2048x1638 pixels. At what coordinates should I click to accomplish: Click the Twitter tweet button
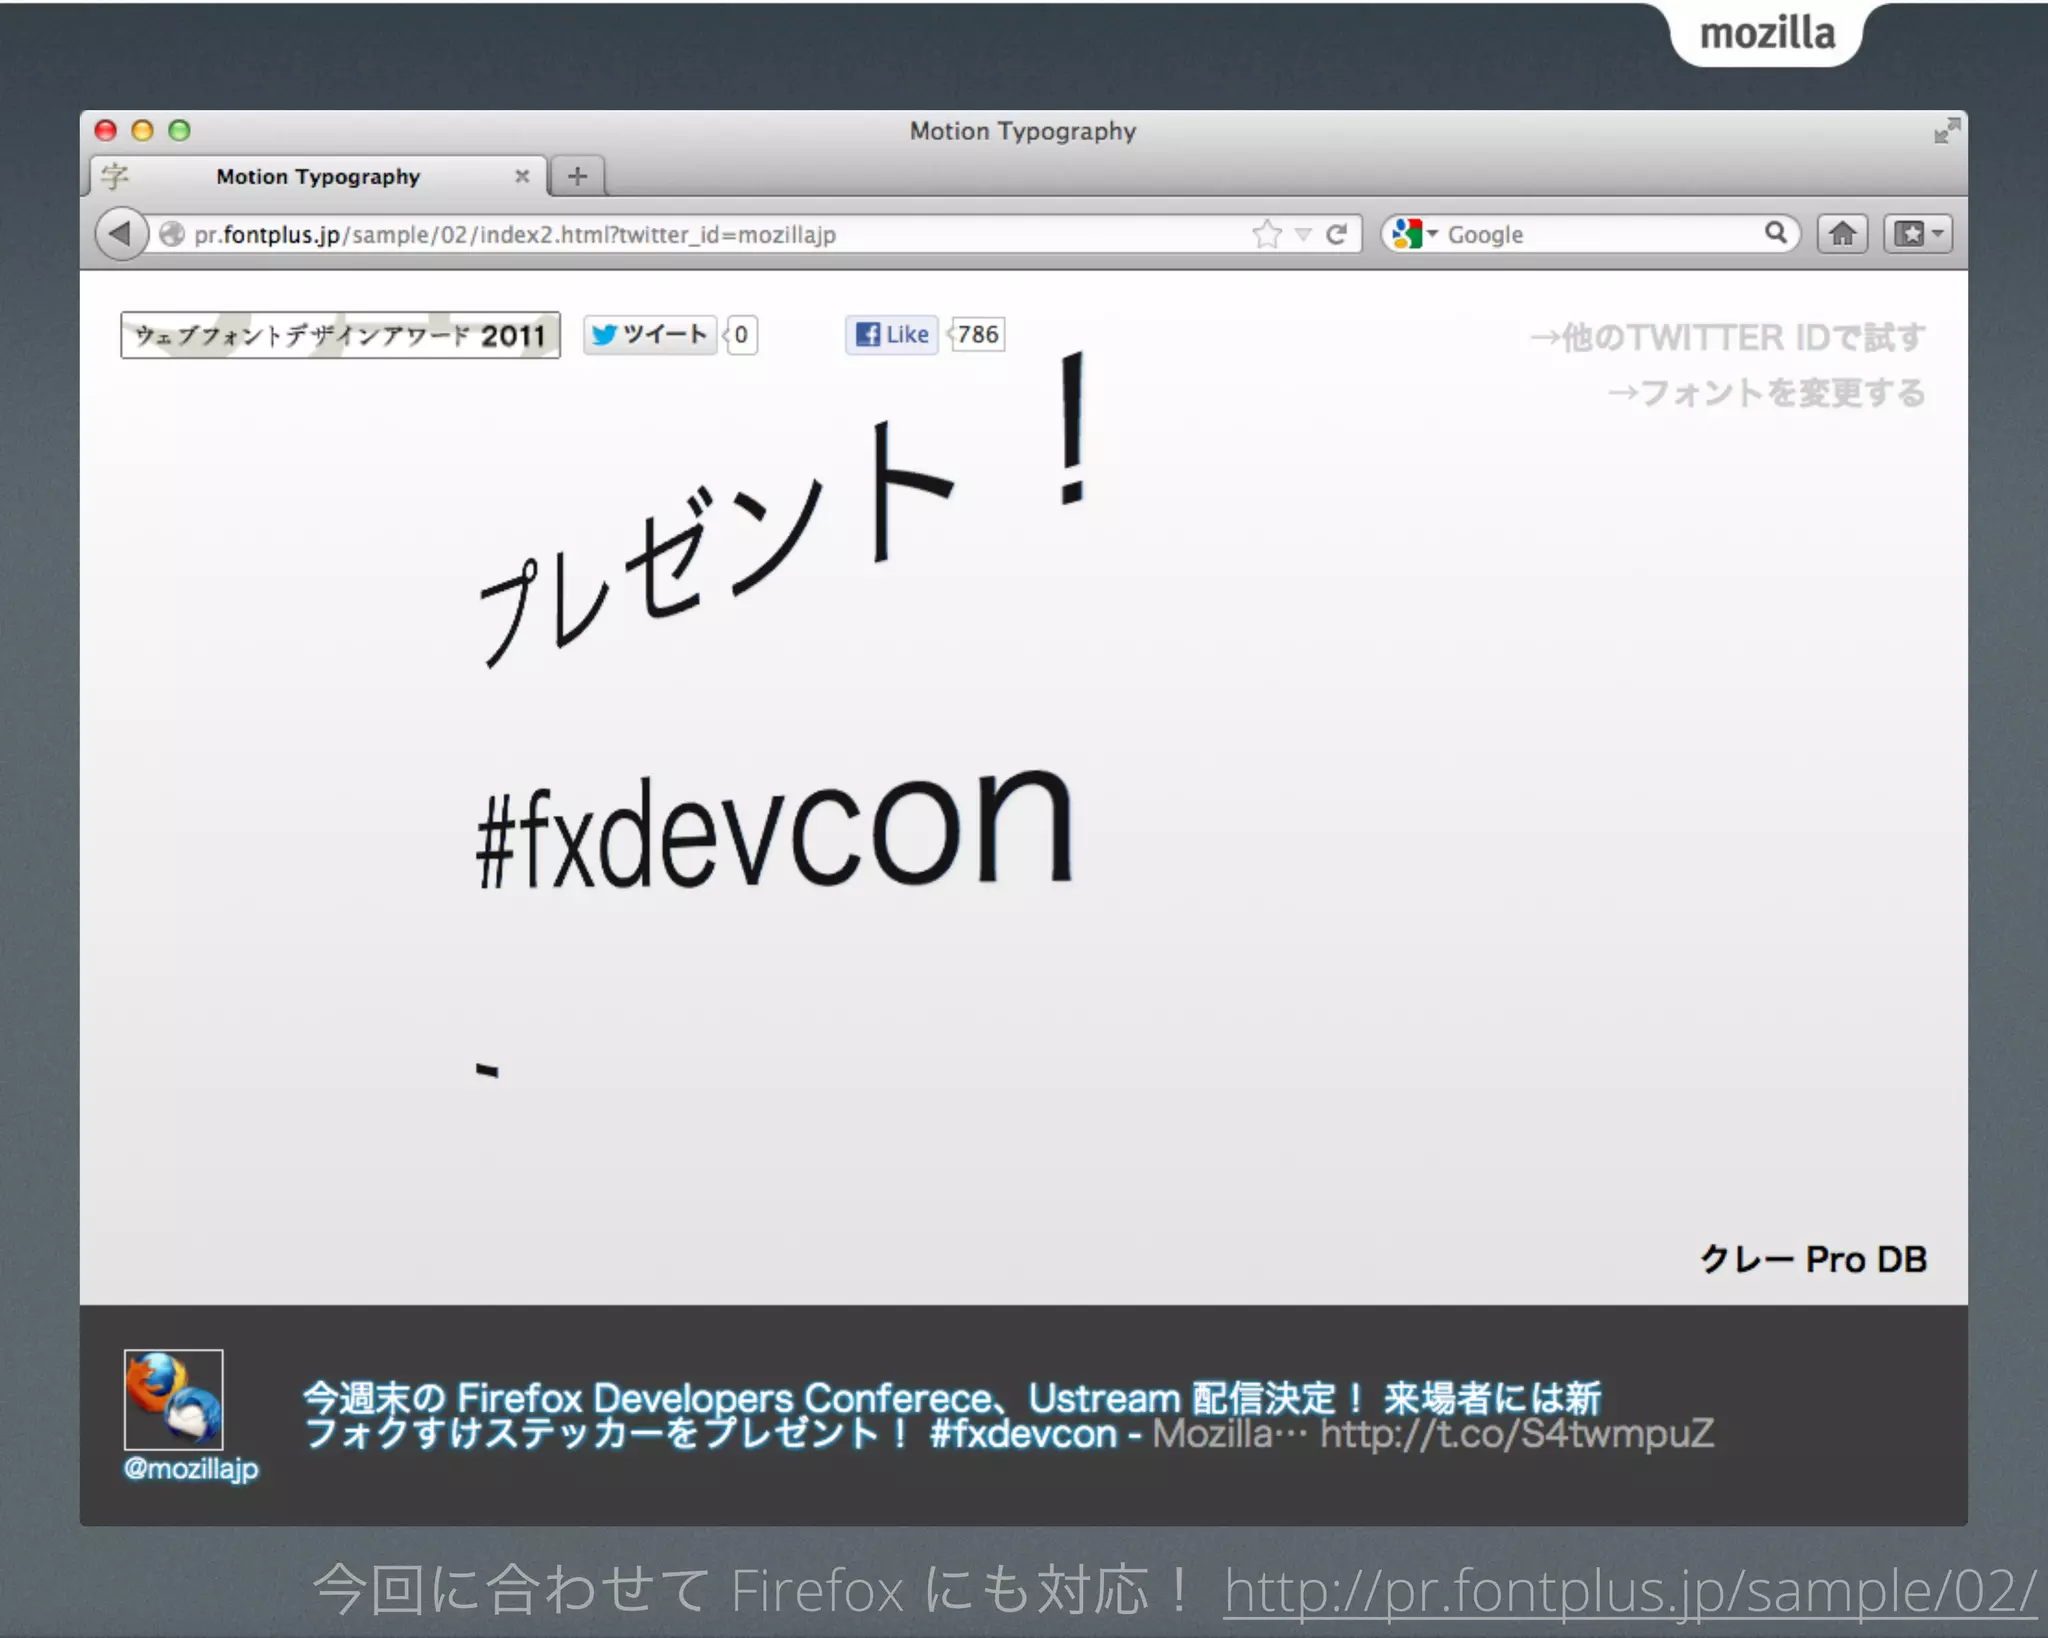[650, 334]
